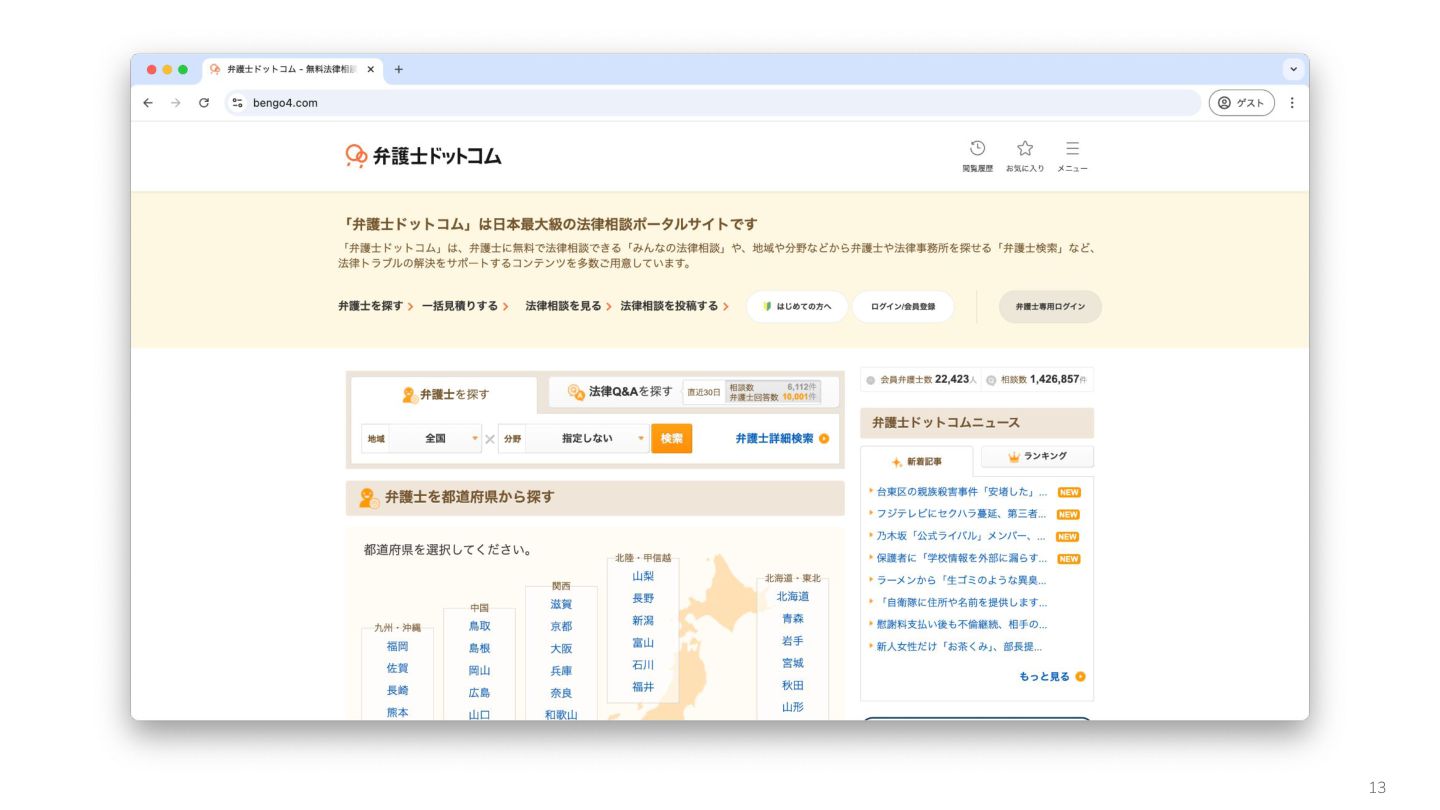
Task: Select 宮城 prefecture
Action: tap(793, 663)
